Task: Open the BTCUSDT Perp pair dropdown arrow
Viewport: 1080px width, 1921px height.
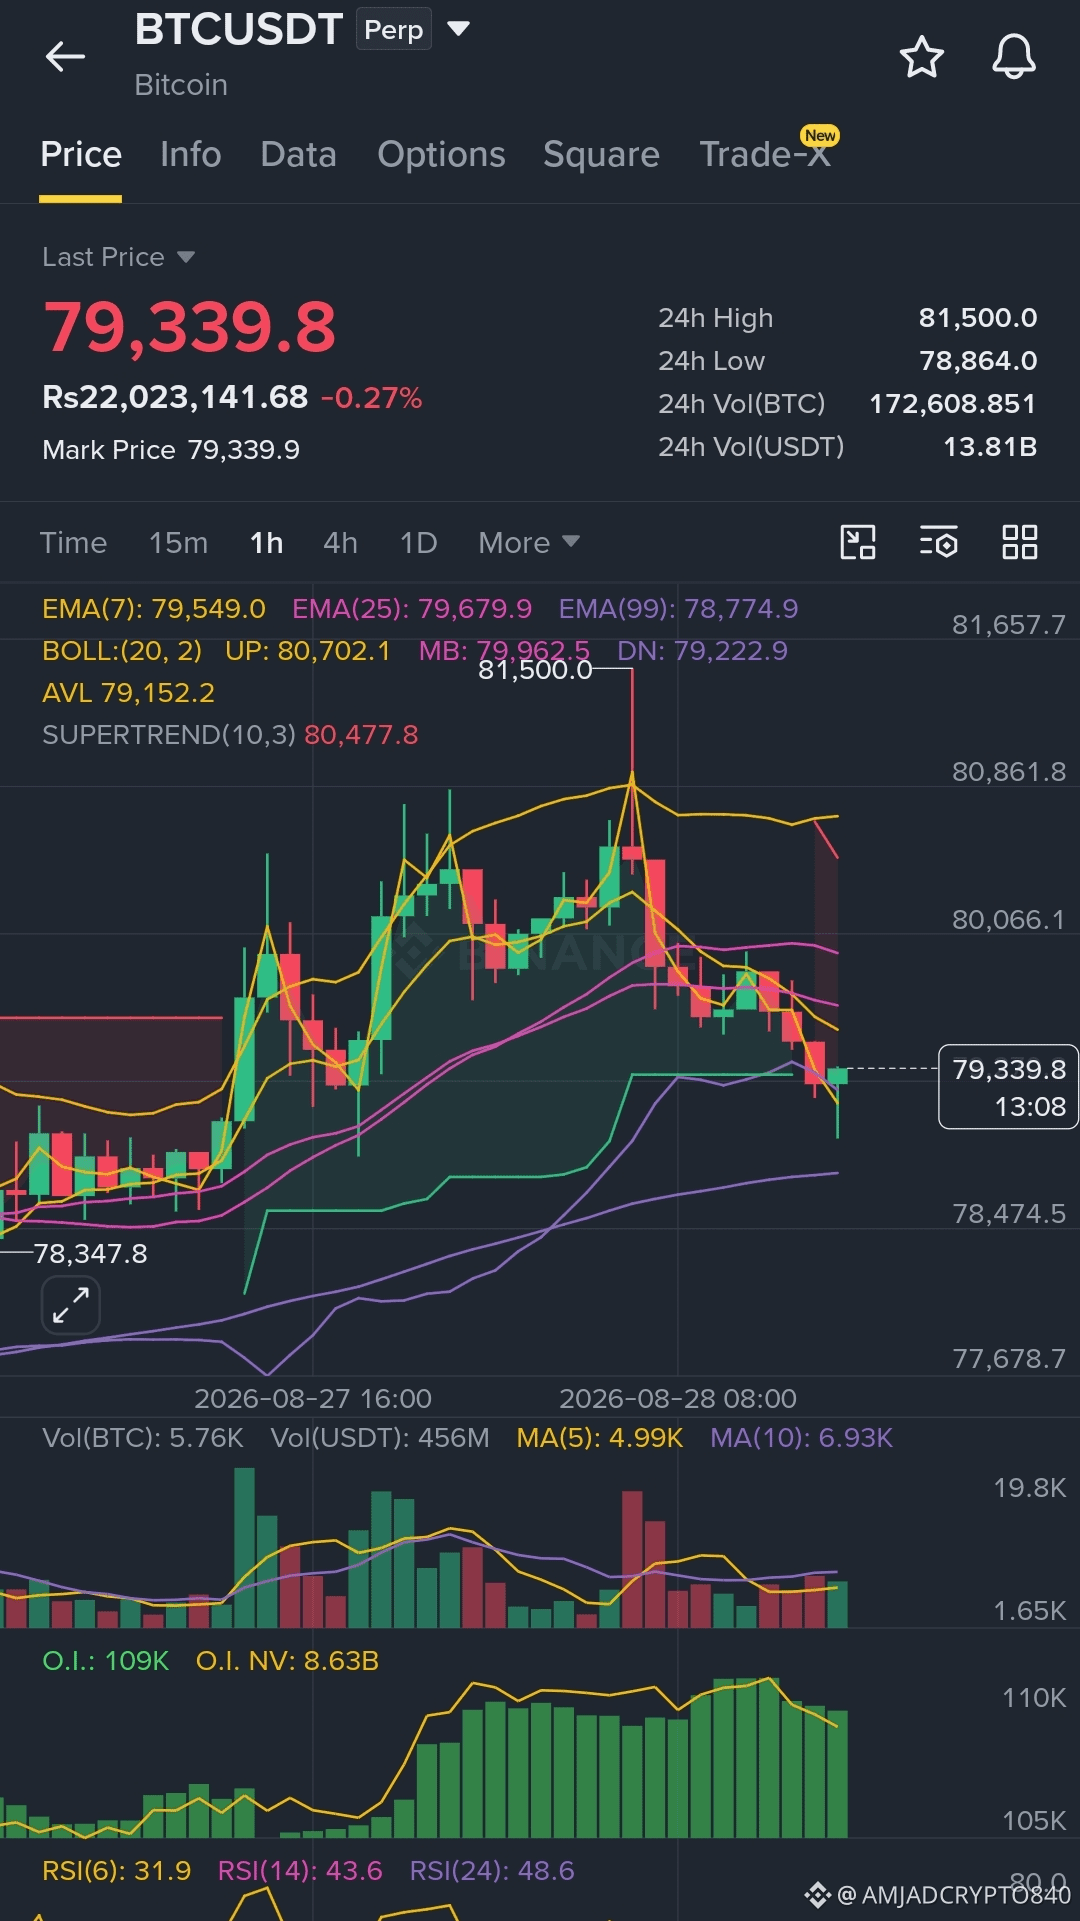Action: click(x=458, y=29)
